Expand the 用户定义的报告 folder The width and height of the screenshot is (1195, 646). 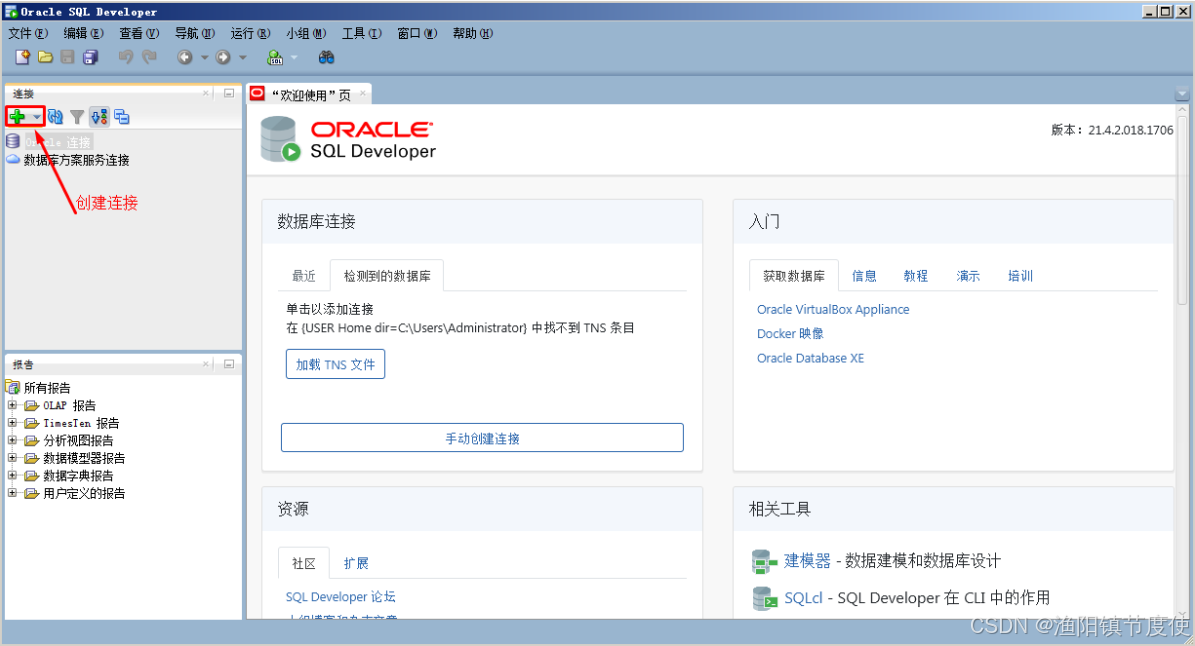[12, 492]
